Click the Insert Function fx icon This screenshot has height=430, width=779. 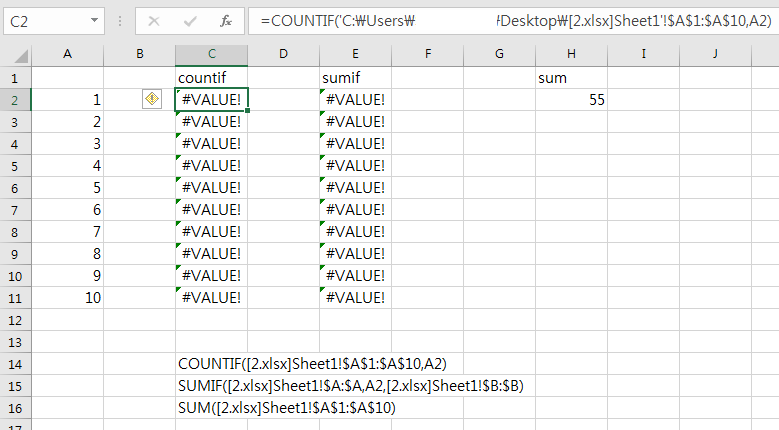[x=226, y=21]
